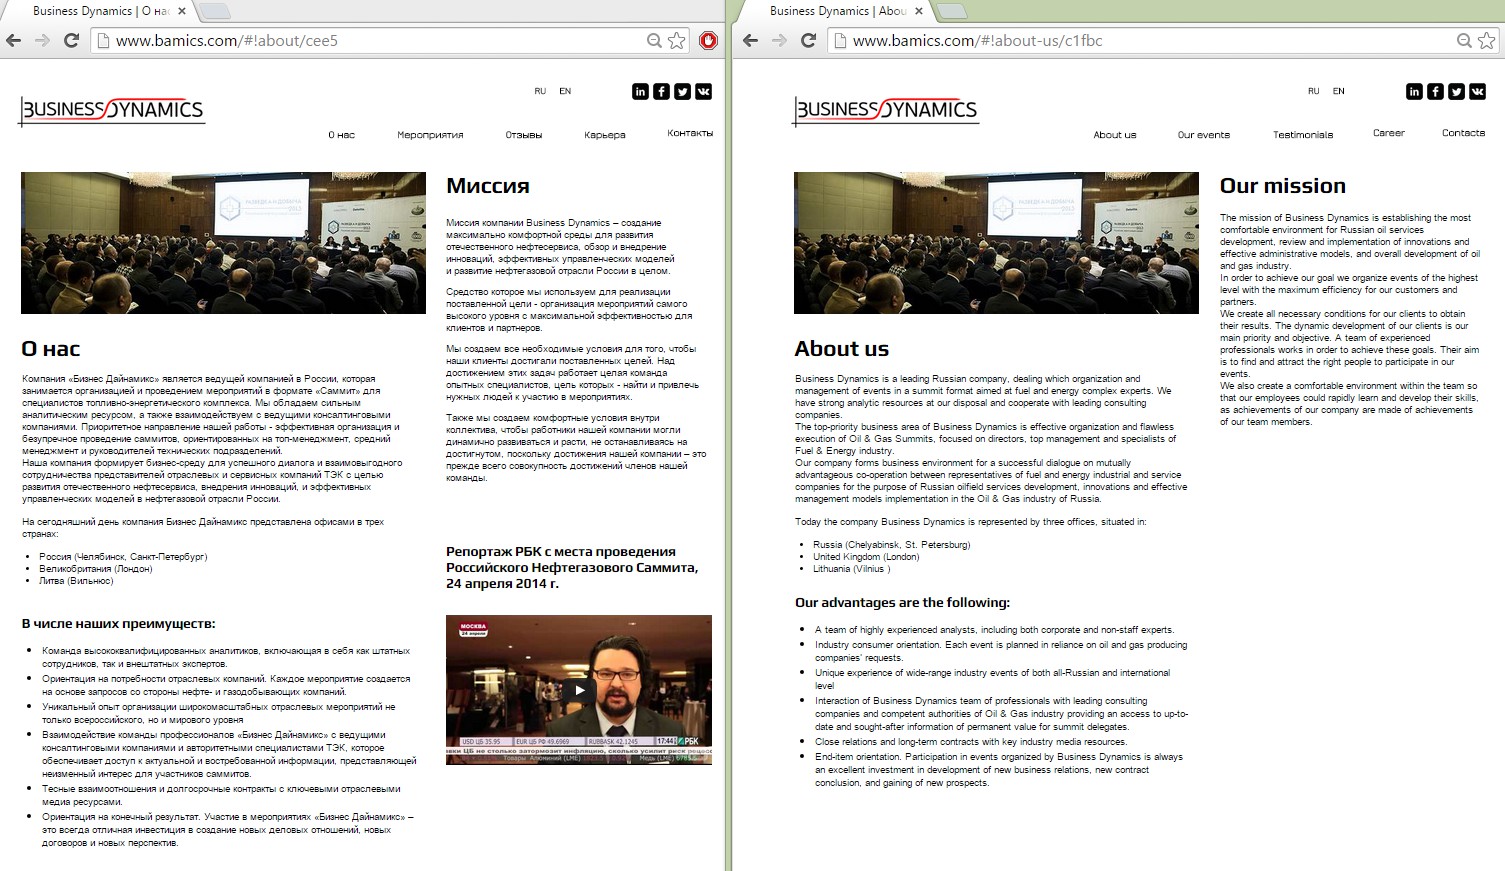Open the 'О нас' menu item
The height and width of the screenshot is (871, 1505).
(342, 135)
